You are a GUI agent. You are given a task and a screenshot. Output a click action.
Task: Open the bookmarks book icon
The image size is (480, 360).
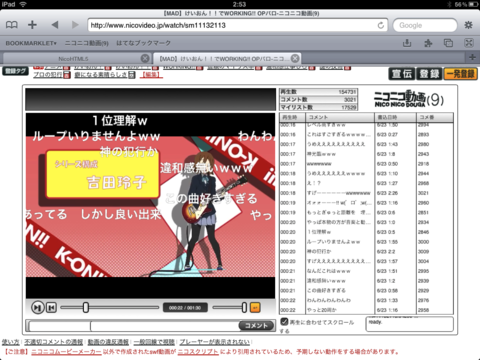tap(12, 25)
